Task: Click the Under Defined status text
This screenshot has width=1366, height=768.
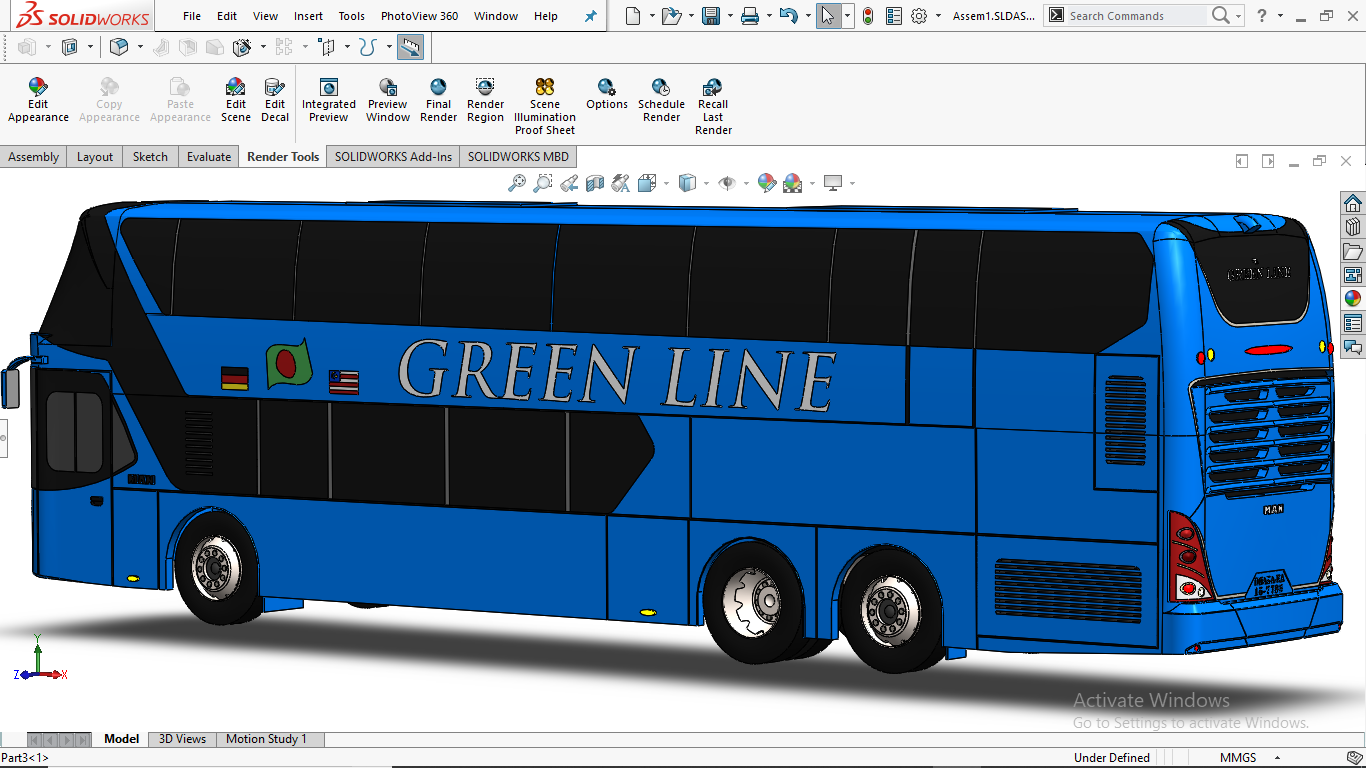Action: (x=1112, y=758)
